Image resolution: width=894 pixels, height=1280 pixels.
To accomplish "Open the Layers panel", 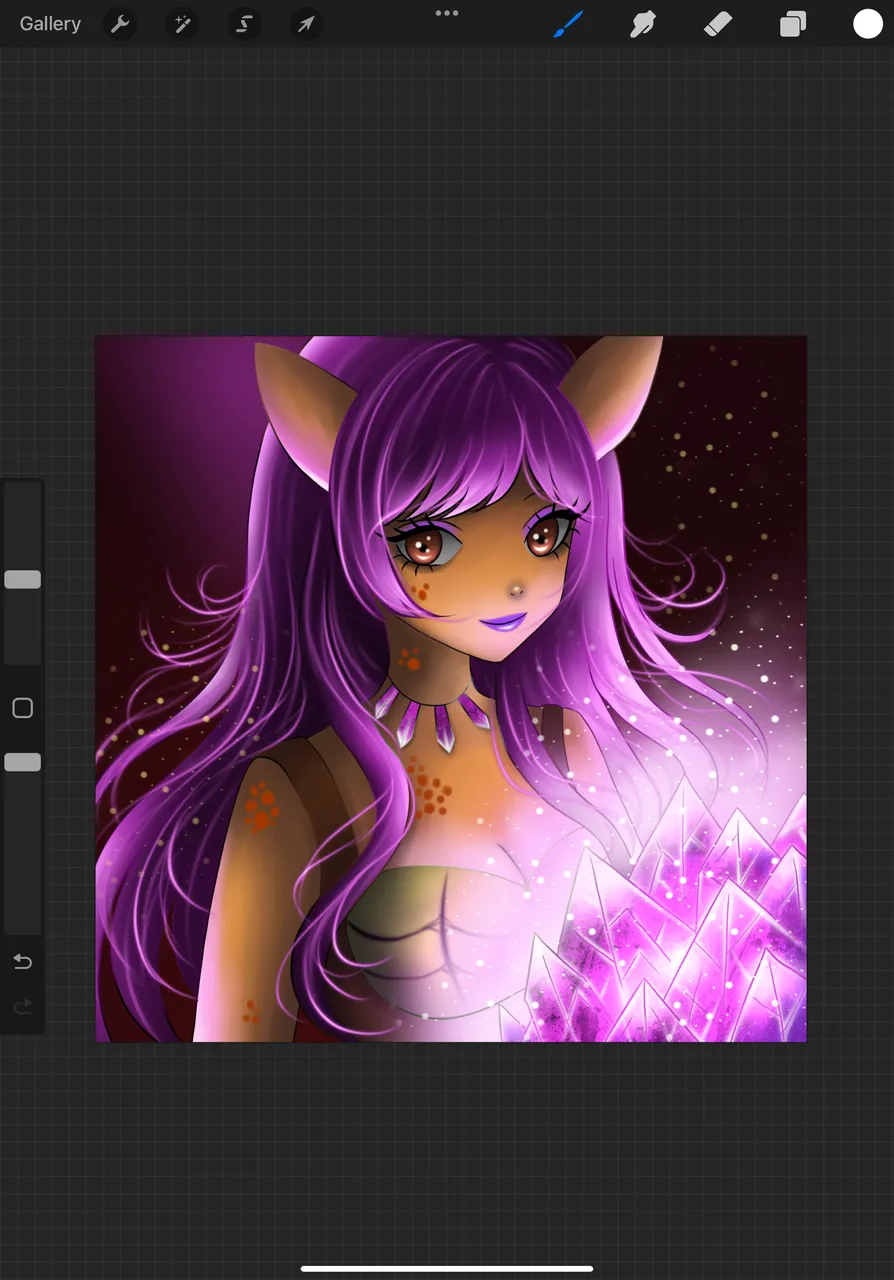I will (793, 24).
